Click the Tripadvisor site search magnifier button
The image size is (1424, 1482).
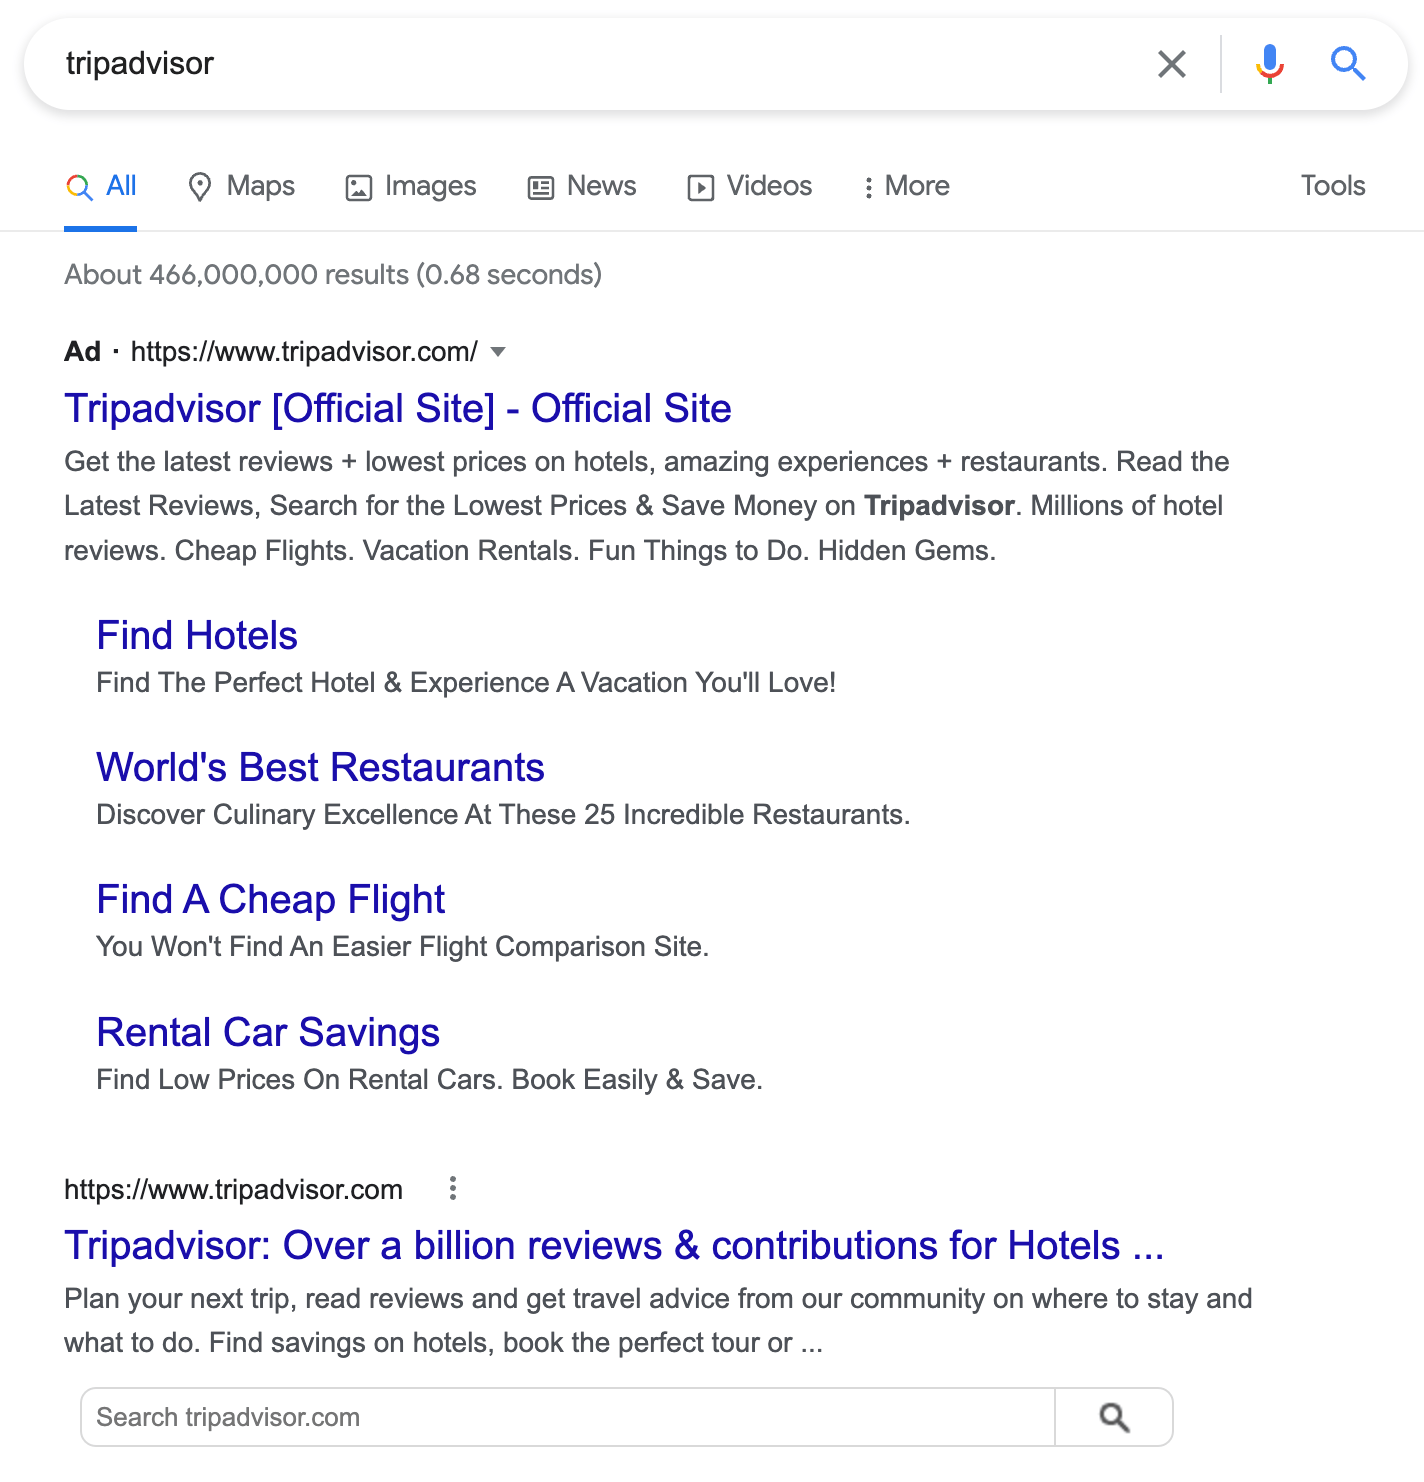(1113, 1417)
